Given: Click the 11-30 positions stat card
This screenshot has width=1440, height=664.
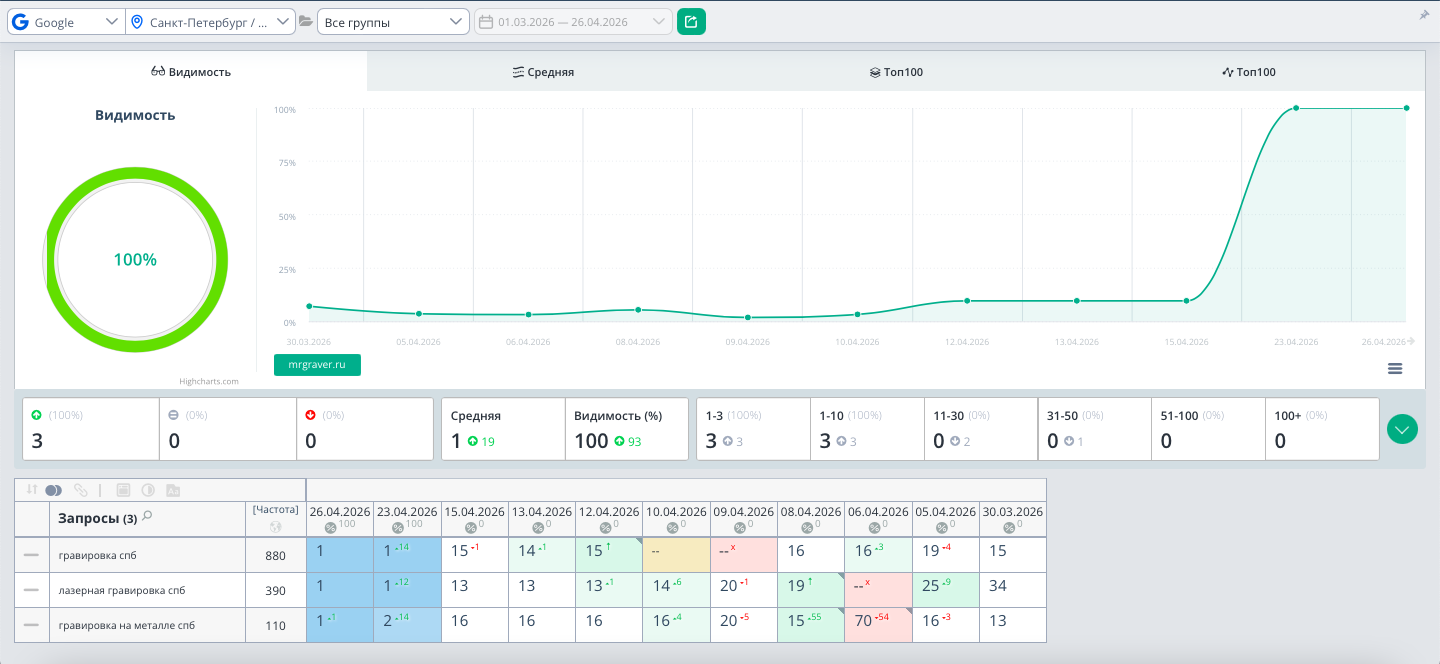Looking at the screenshot, I should [981, 429].
